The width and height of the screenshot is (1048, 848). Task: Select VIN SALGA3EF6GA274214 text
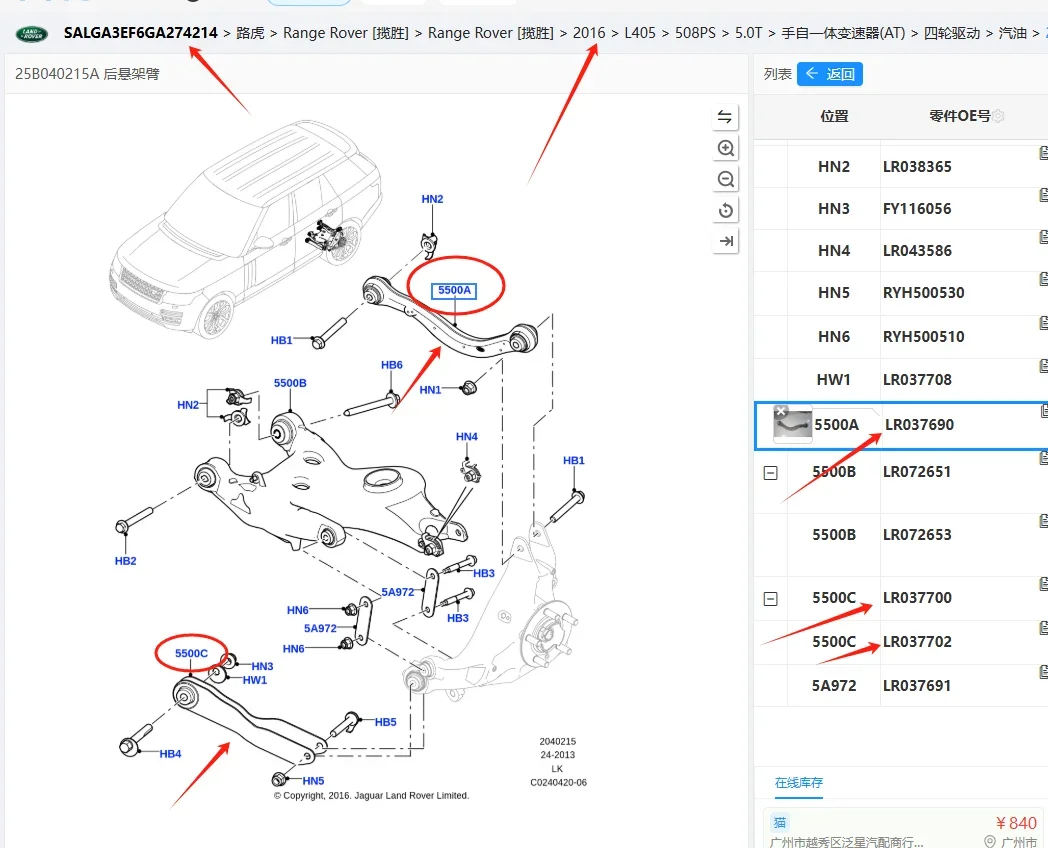pyautogui.click(x=140, y=33)
